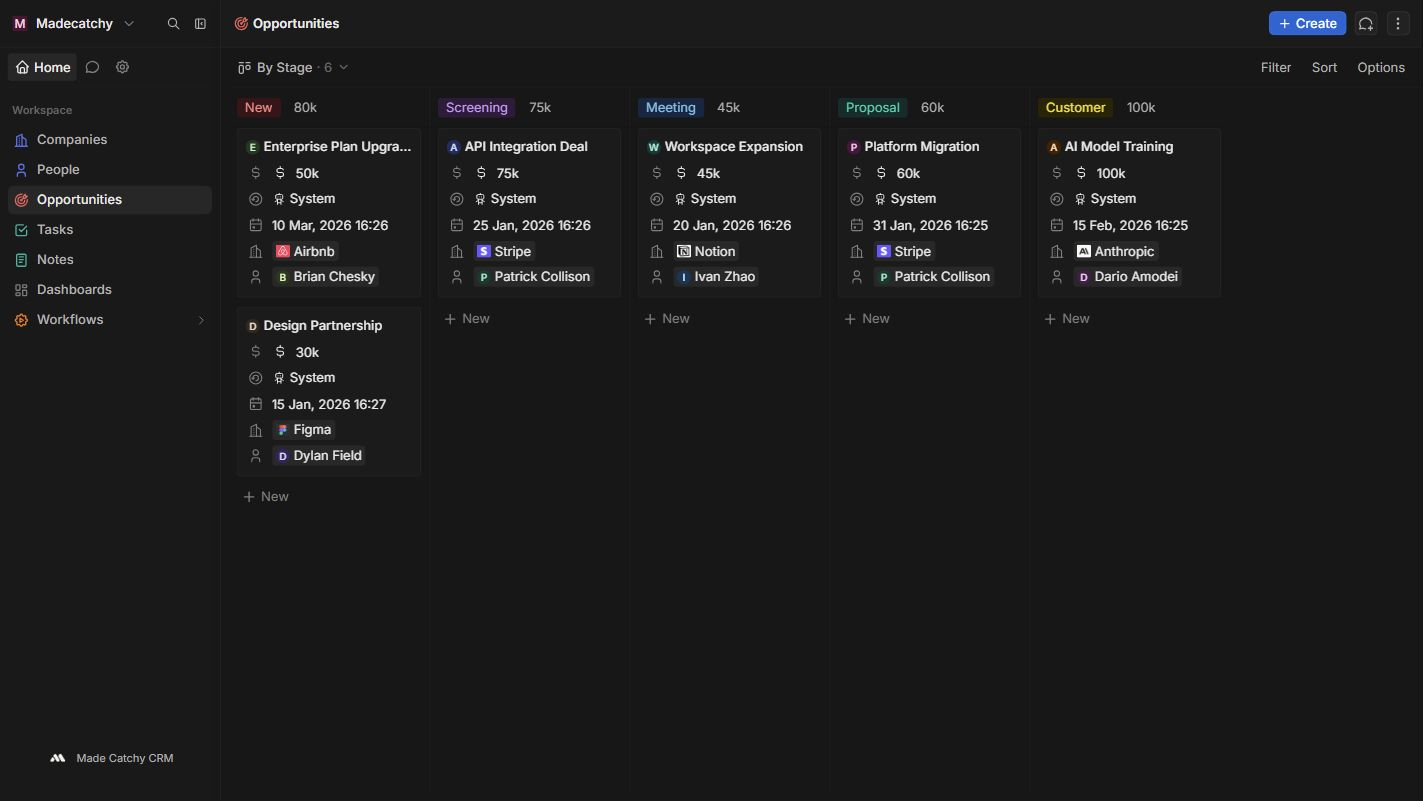
Task: Open the By Stage view dropdown
Action: 293,67
